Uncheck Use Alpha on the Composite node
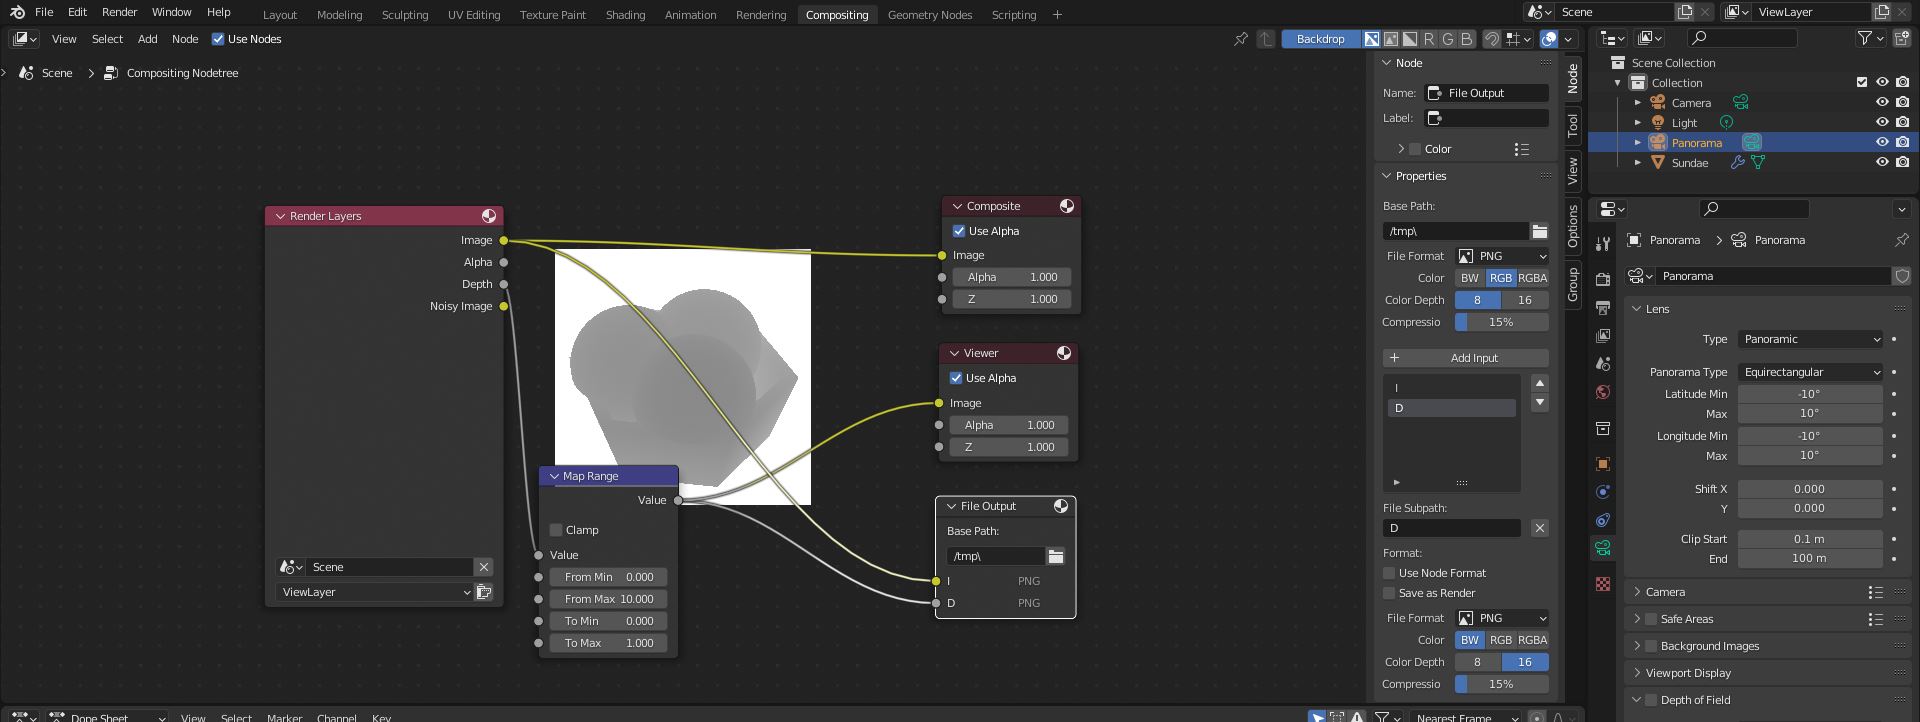This screenshot has height=722, width=1920. coord(959,231)
